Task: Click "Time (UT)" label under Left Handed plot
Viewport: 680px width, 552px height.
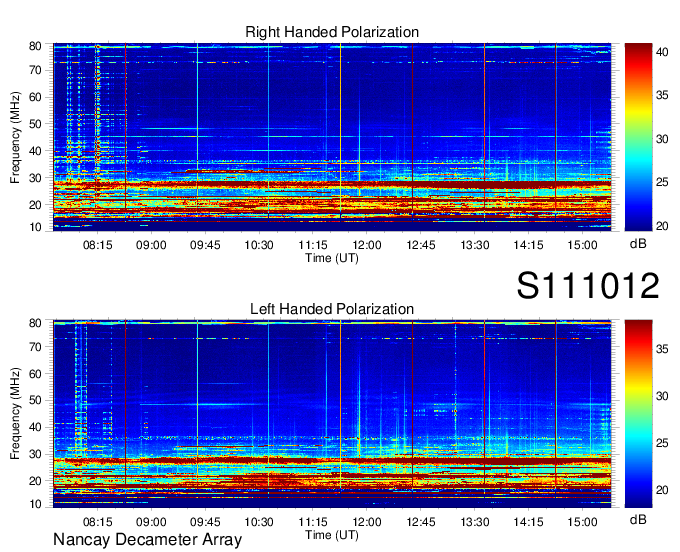Action: tap(332, 535)
